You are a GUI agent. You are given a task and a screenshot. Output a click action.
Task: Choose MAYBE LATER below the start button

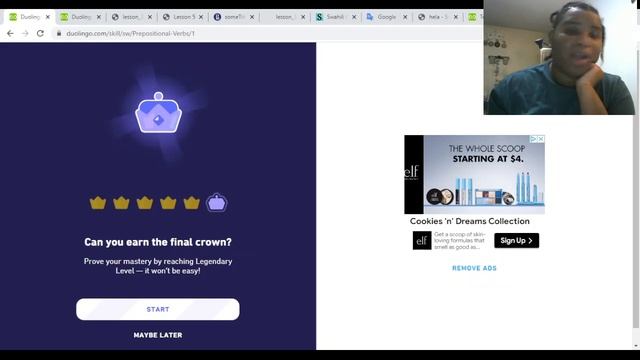coord(158,335)
